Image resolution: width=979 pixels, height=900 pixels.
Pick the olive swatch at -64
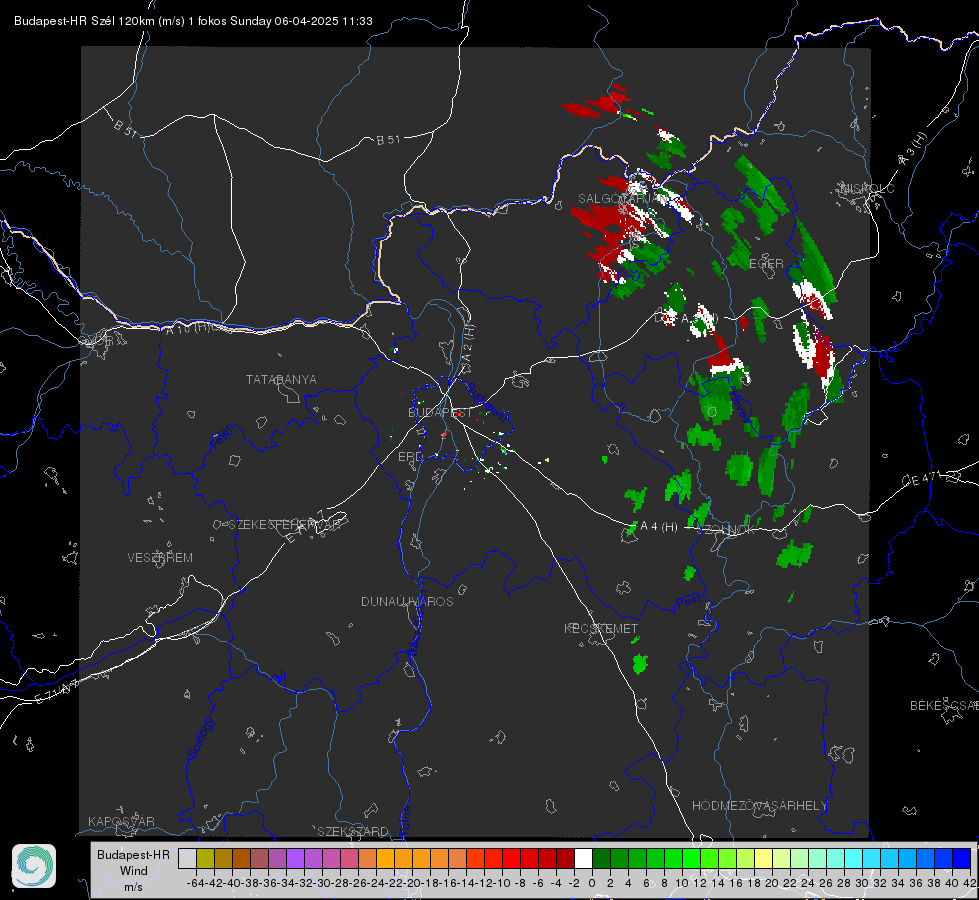pyautogui.click(x=205, y=858)
